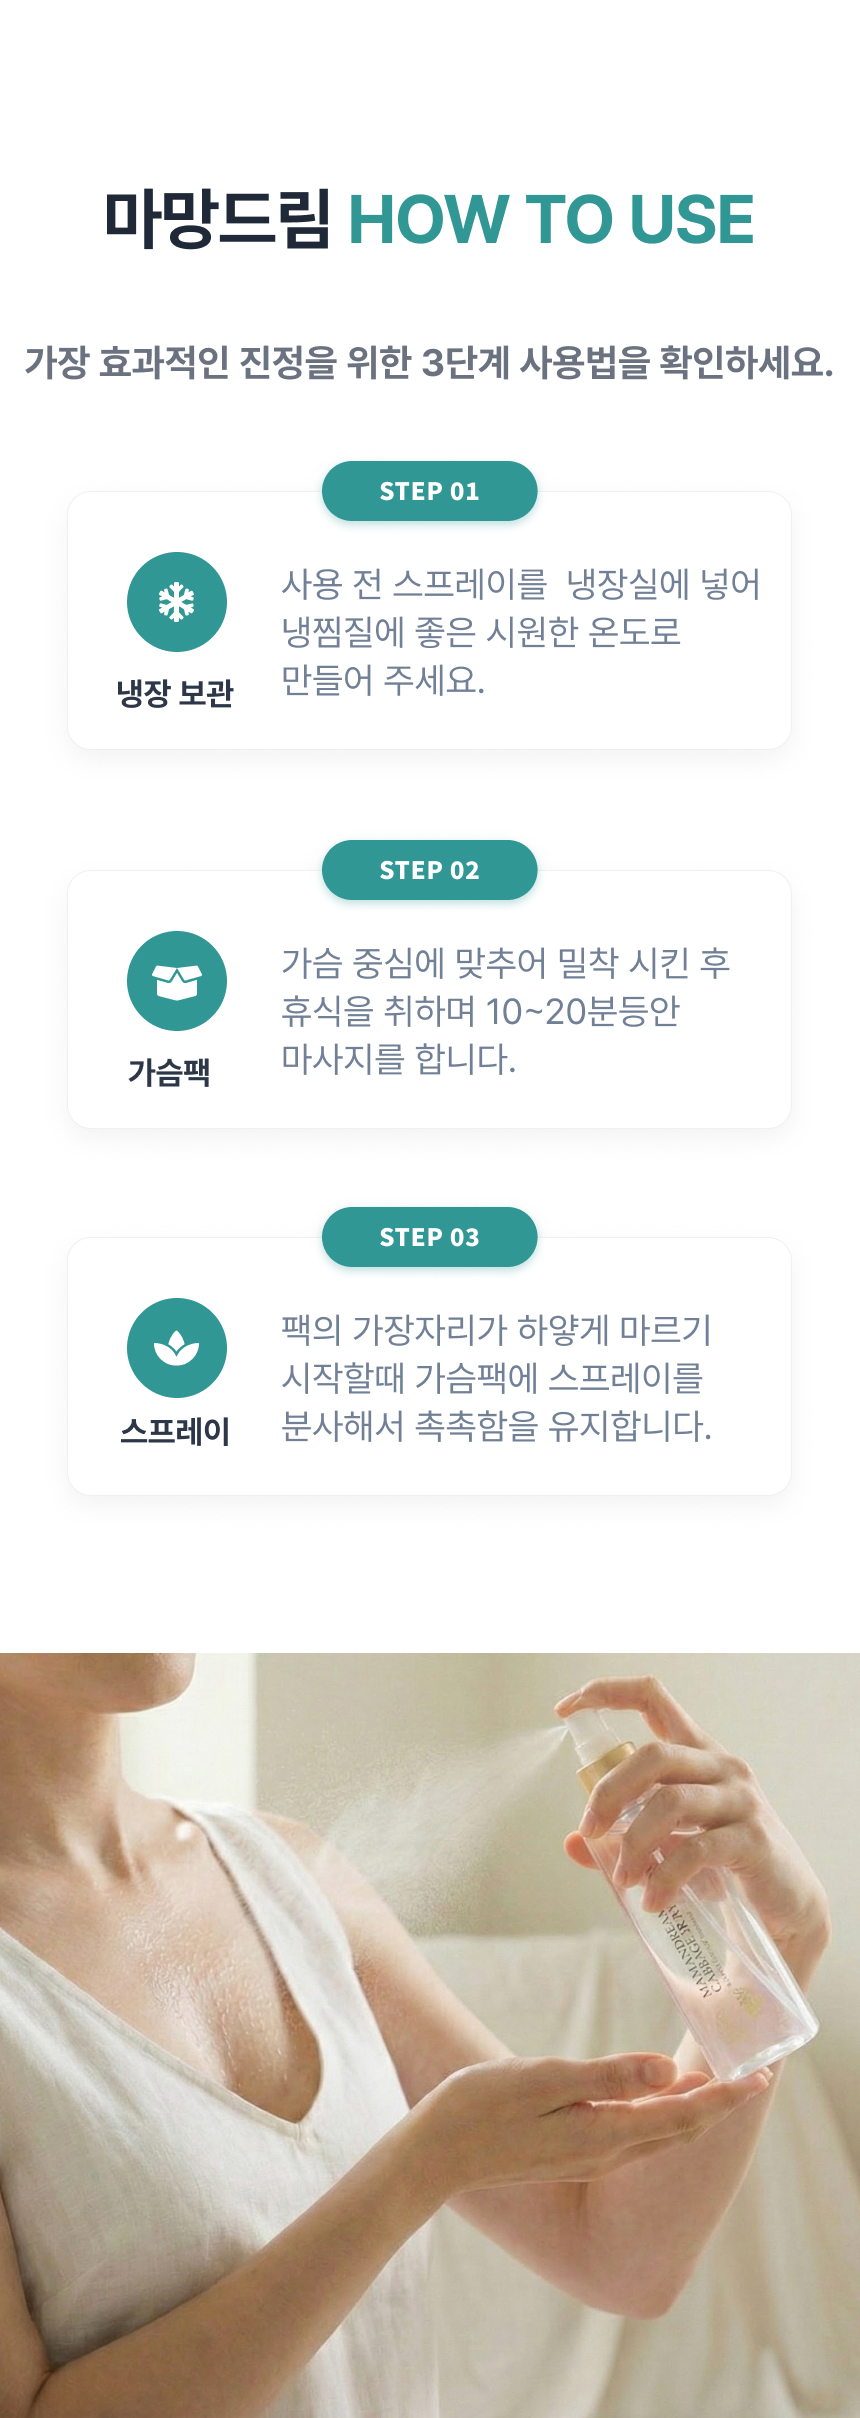Click the 스프레이 label under the leaf icon
This screenshot has width=860, height=2418.
pyautogui.click(x=175, y=1431)
